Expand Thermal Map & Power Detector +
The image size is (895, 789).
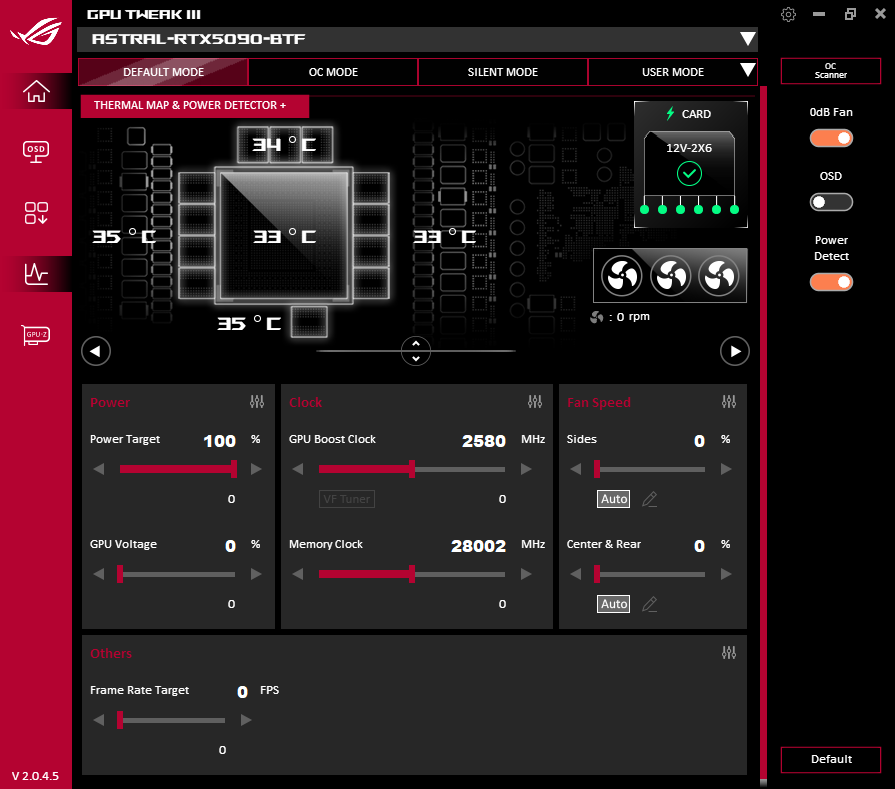click(195, 106)
